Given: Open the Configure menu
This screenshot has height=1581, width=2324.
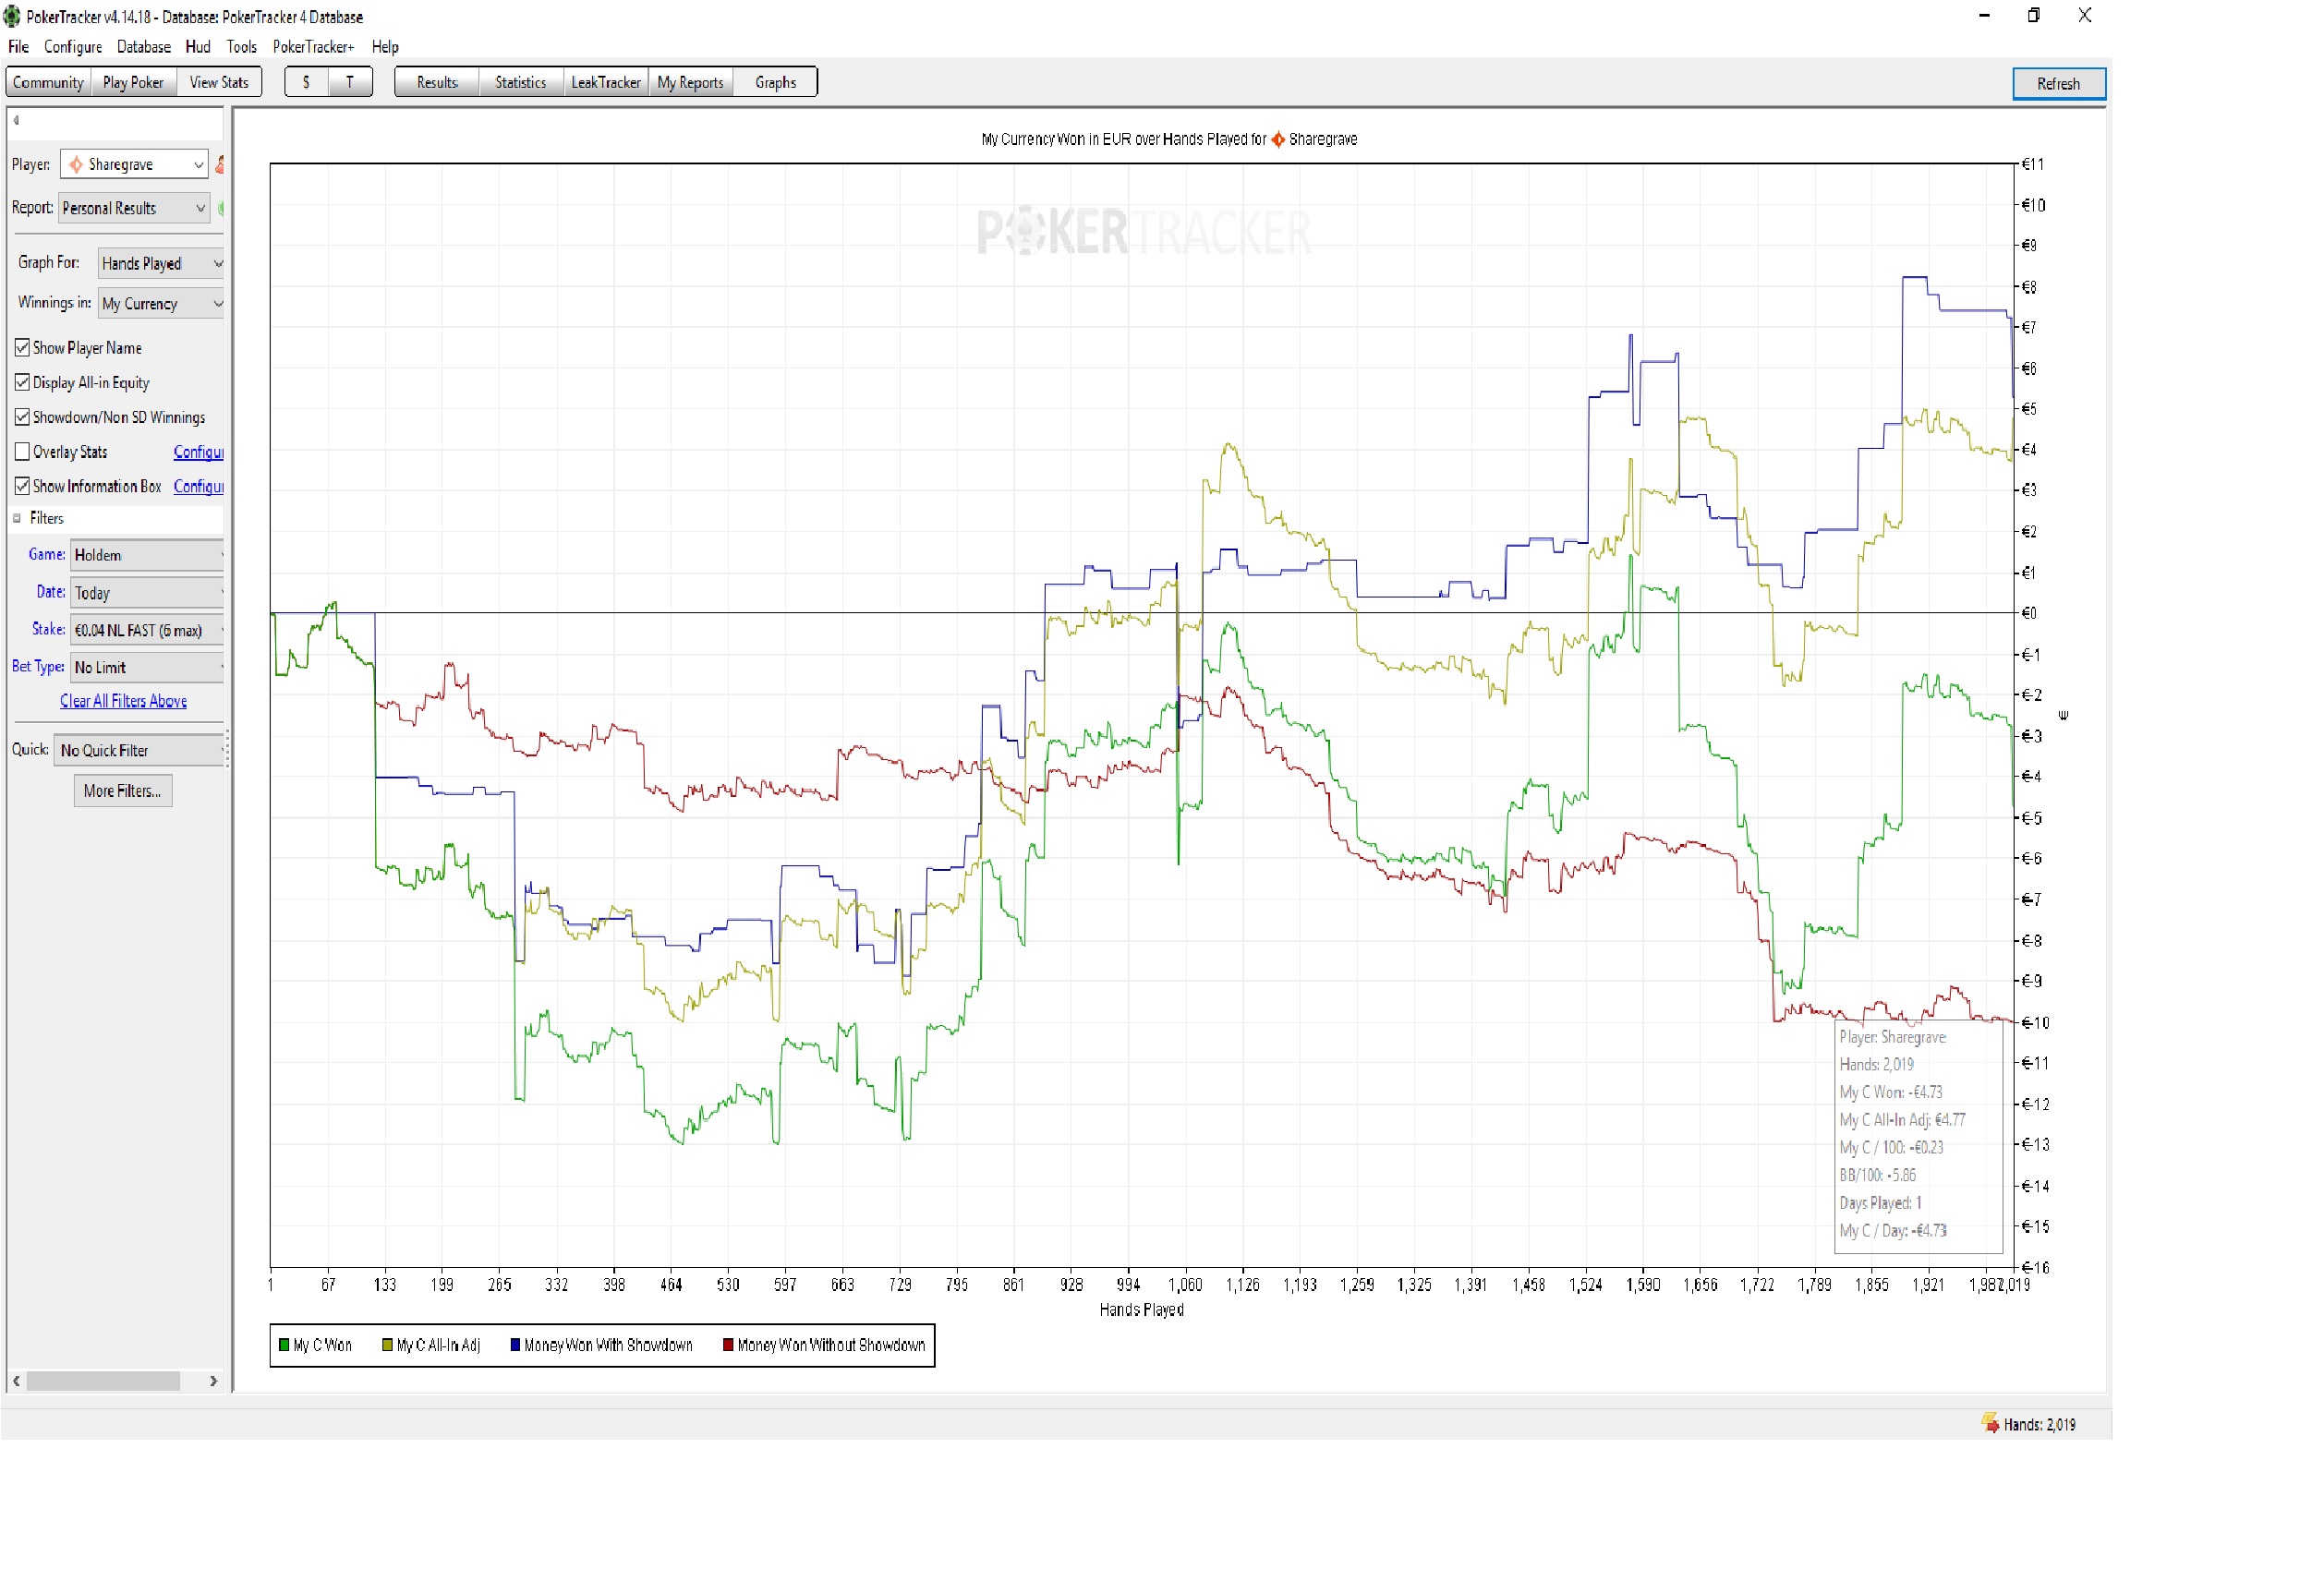Looking at the screenshot, I should pos(73,46).
